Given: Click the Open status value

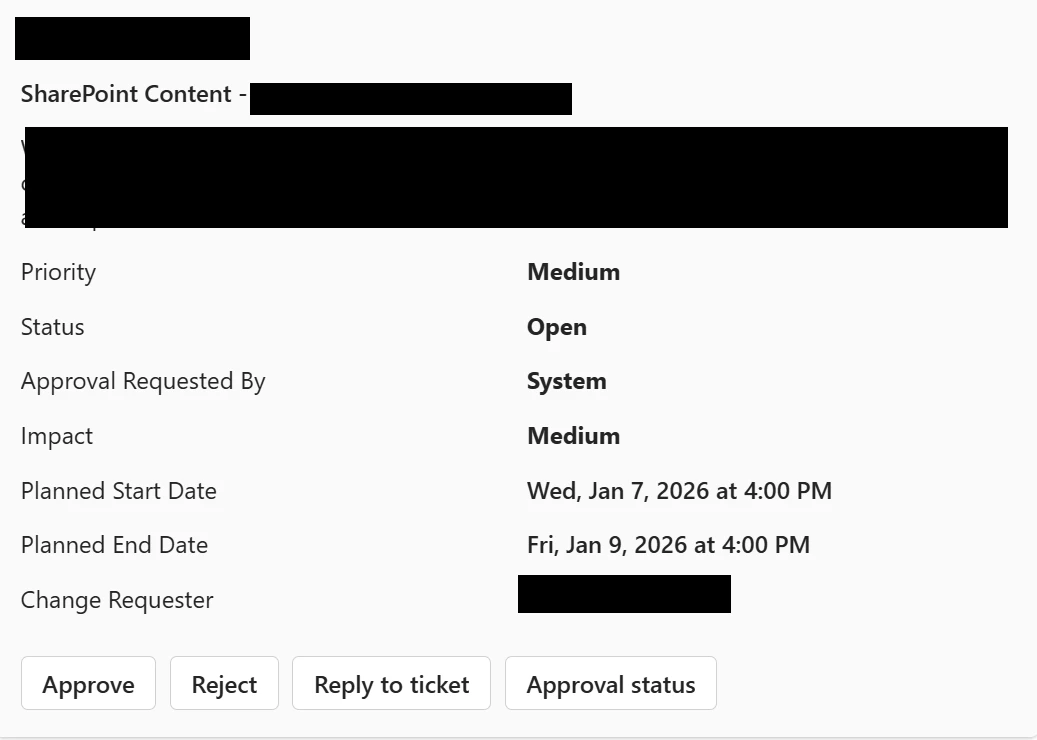Looking at the screenshot, I should tap(556, 327).
